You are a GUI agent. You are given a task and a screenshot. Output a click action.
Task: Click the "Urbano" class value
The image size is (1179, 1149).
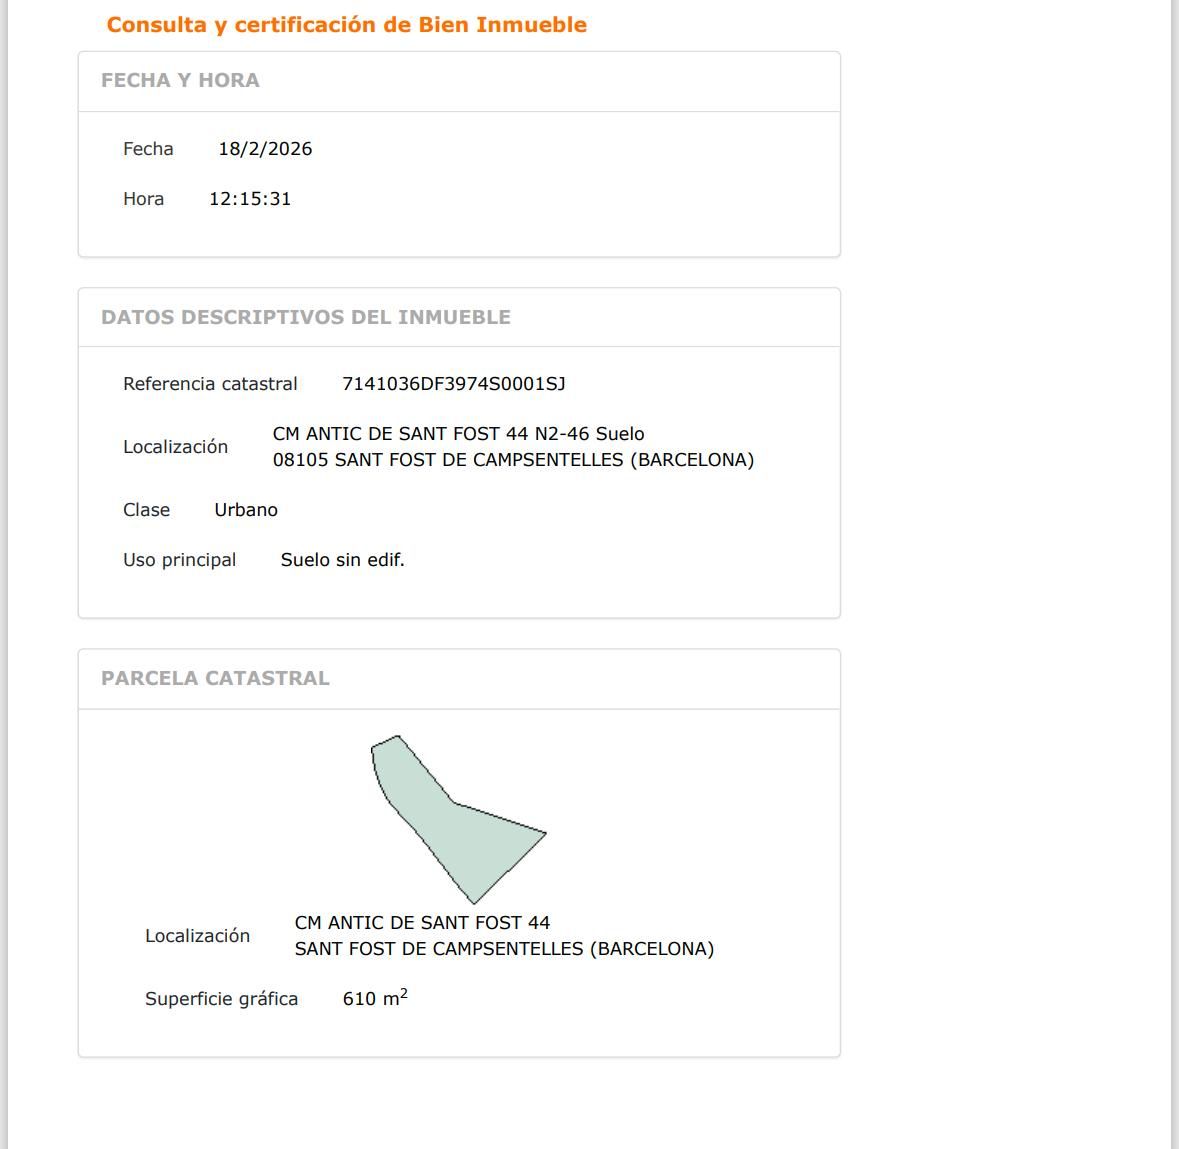[246, 510]
